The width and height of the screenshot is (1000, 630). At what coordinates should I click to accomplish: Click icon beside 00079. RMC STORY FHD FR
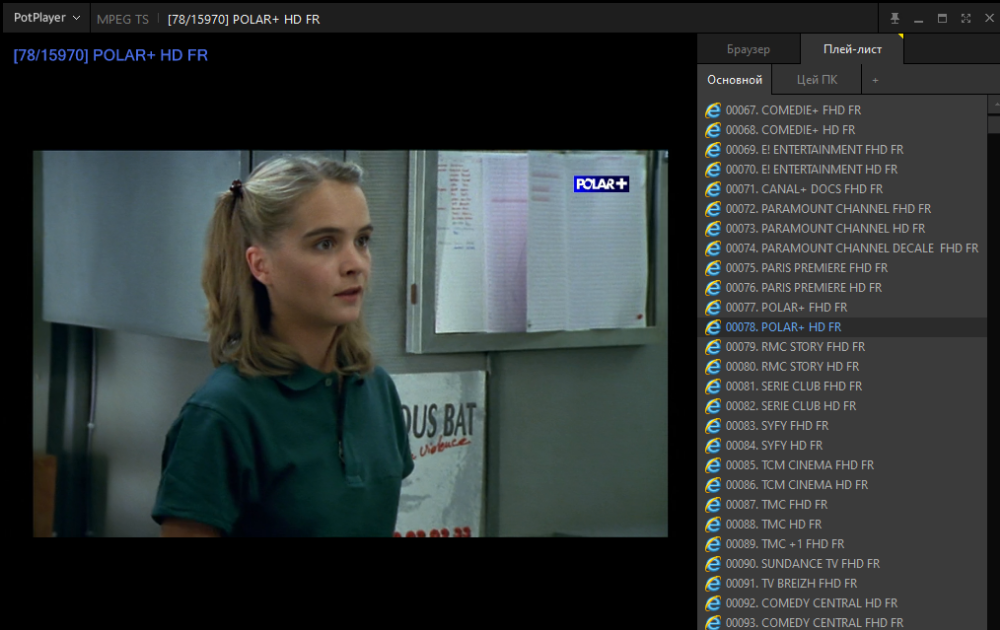click(x=712, y=347)
